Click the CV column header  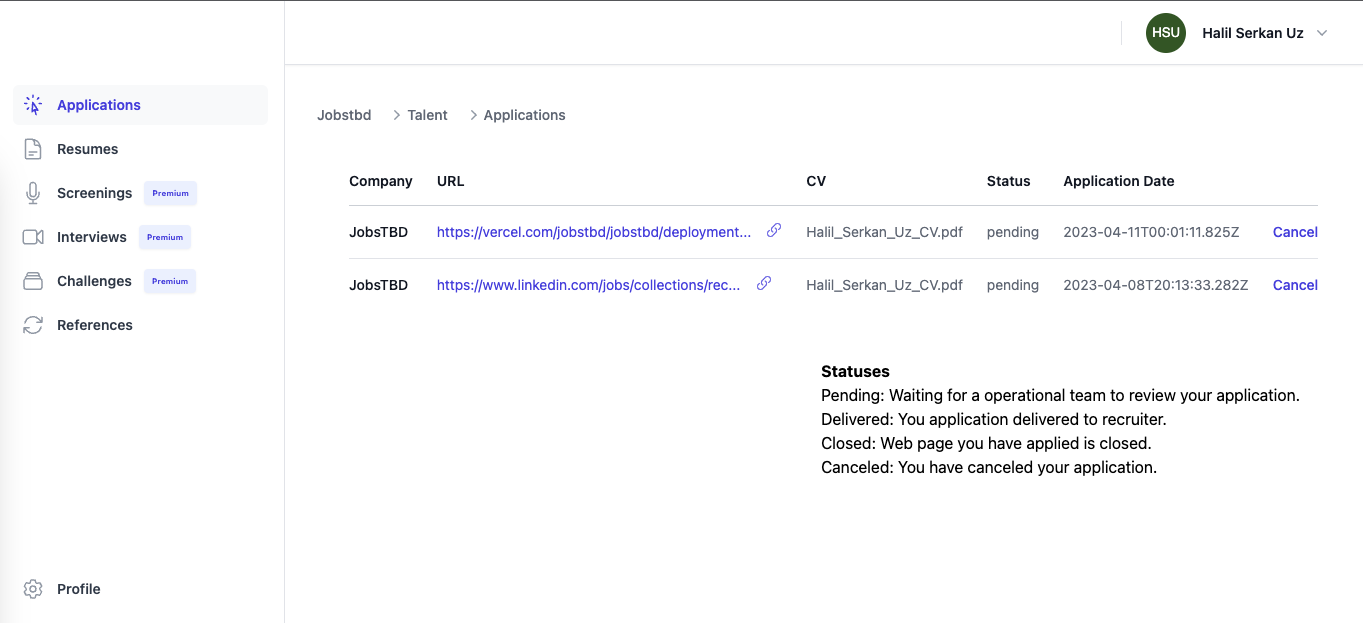click(816, 181)
